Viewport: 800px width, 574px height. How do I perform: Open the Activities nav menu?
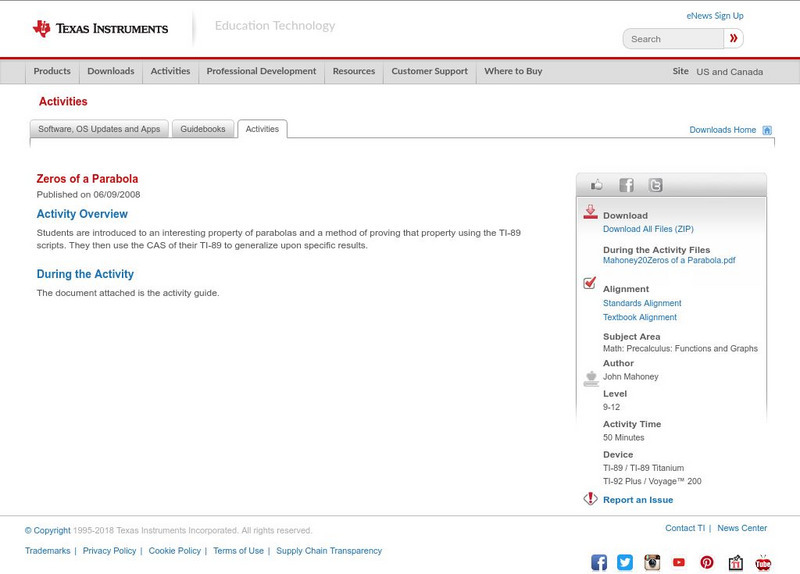[170, 71]
